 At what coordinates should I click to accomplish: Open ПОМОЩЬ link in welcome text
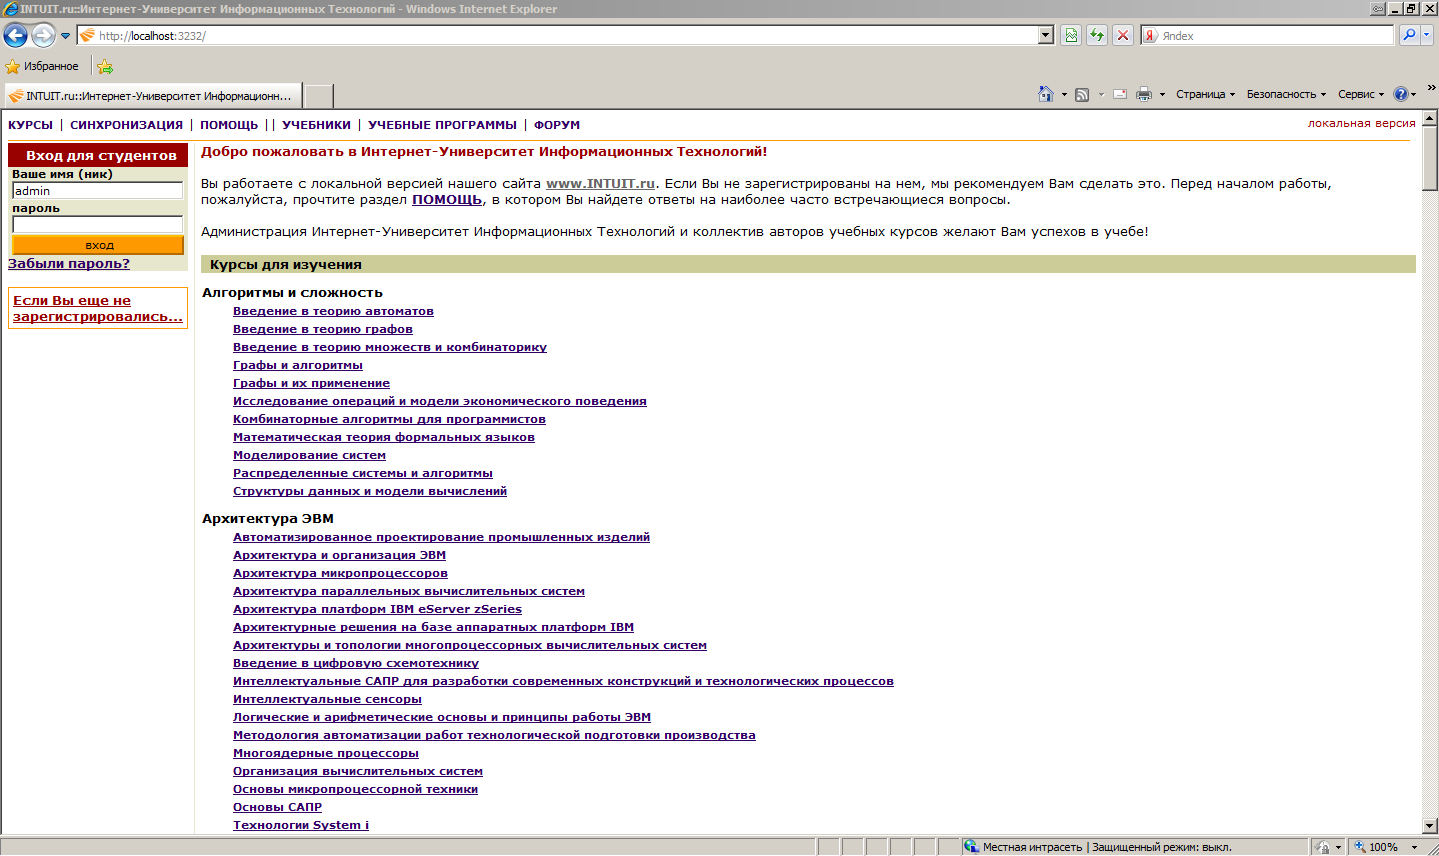447,199
